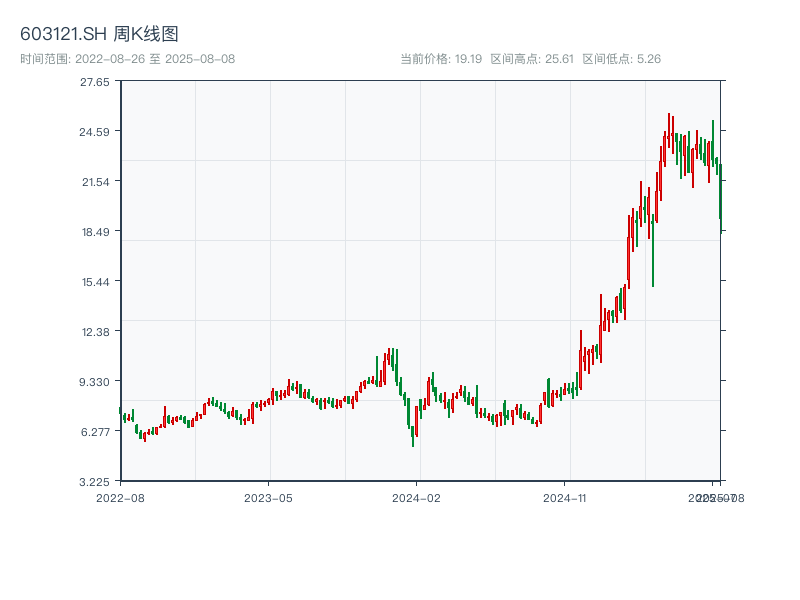Click the 时间范围 date range text

127,59
